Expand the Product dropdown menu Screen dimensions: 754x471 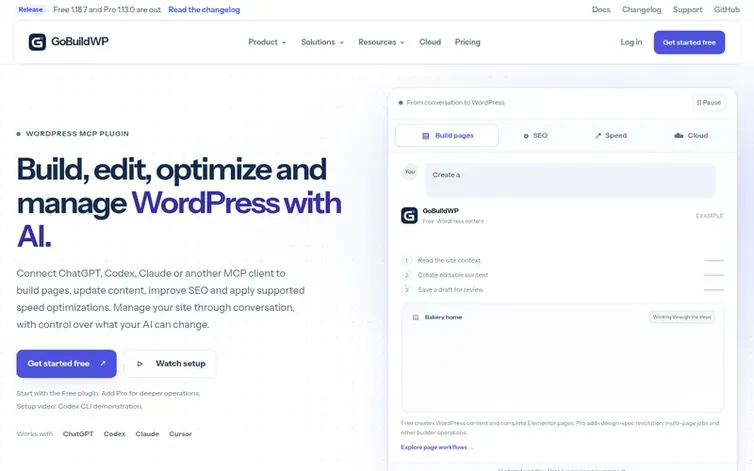267,42
